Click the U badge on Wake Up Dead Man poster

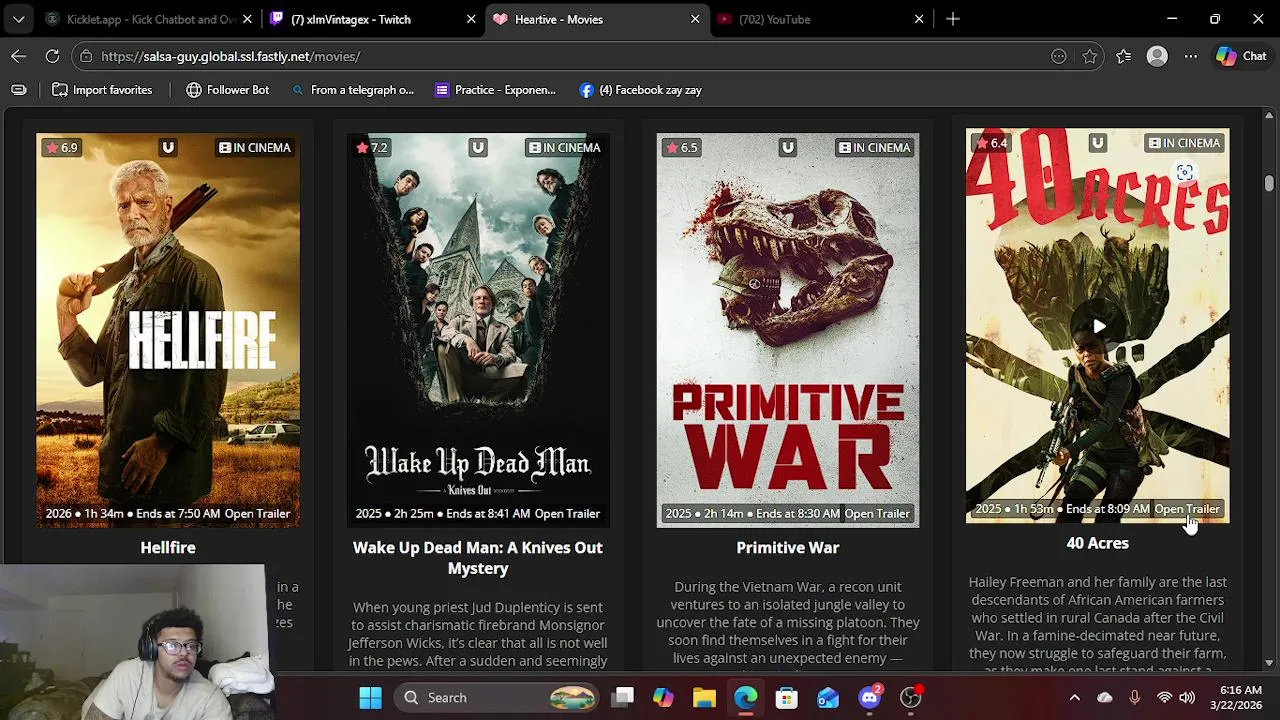(x=478, y=147)
